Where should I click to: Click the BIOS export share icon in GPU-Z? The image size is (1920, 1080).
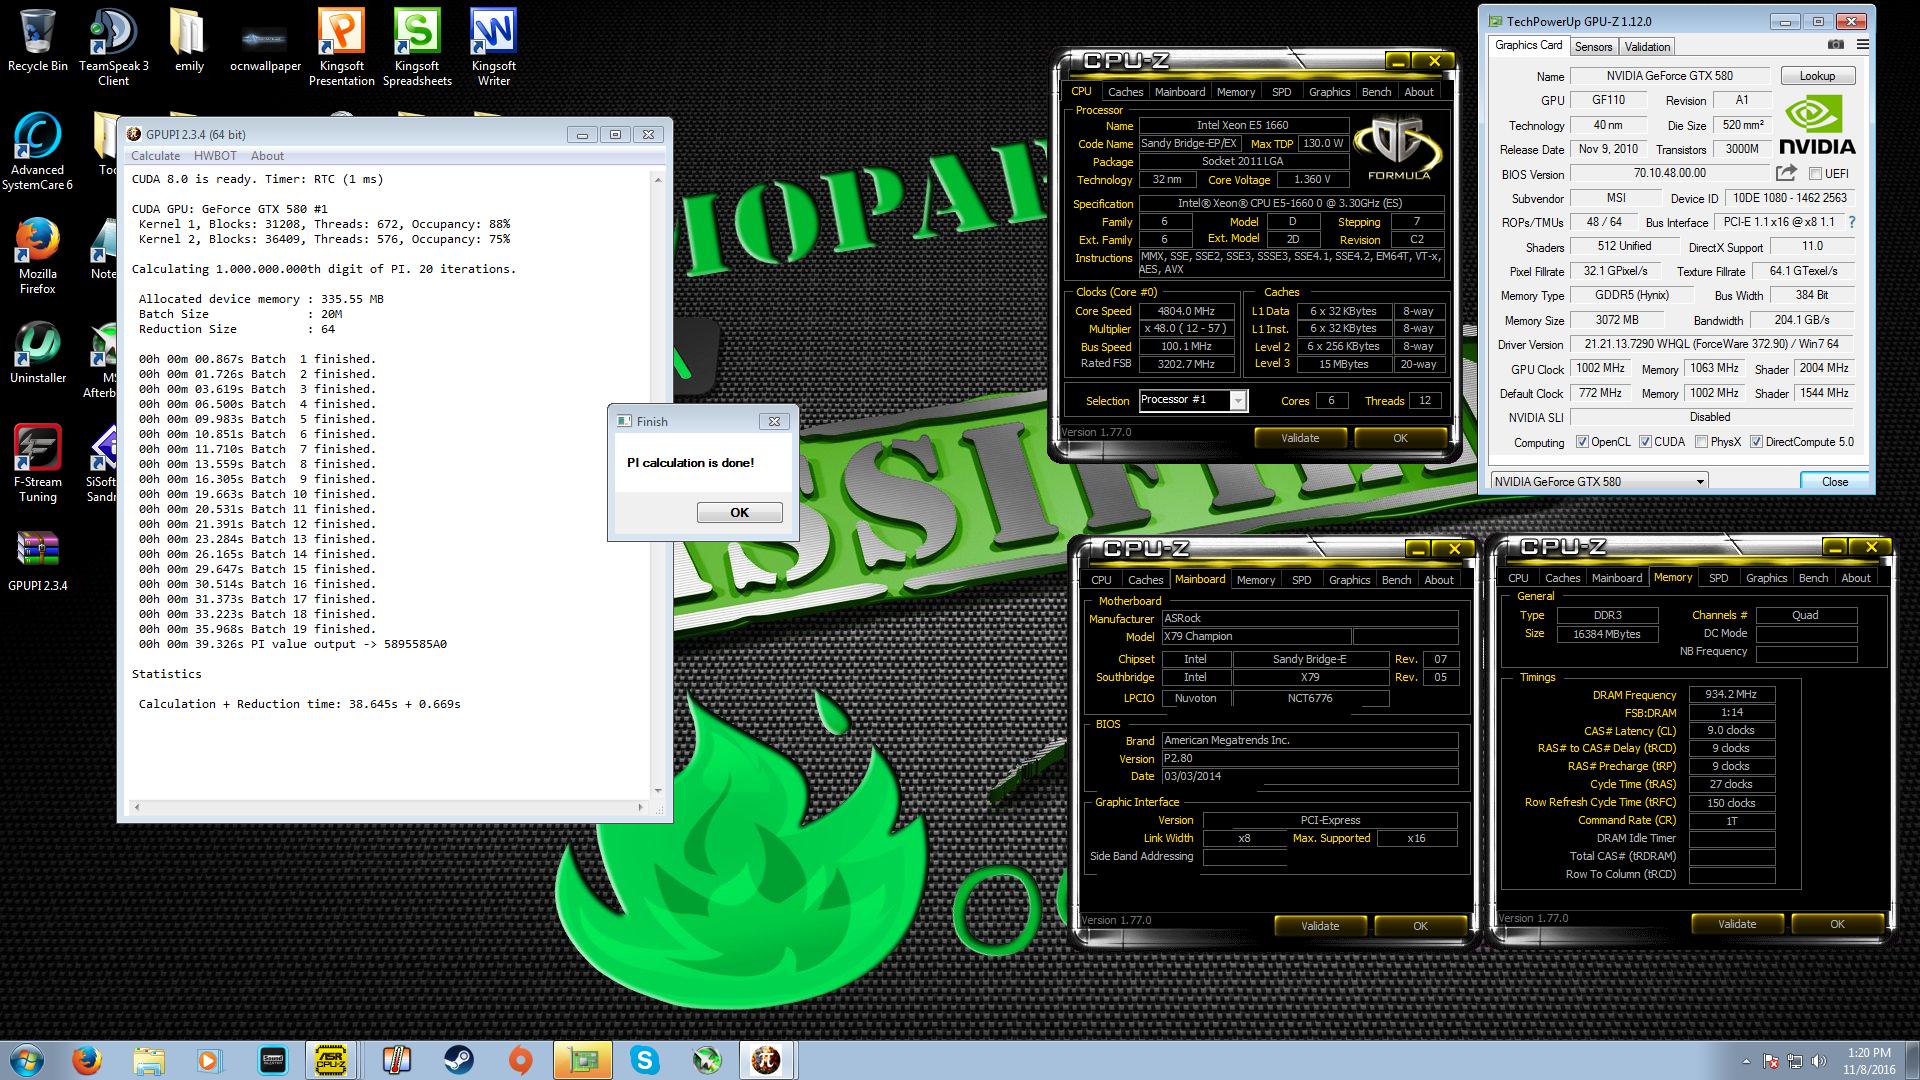1786,173
